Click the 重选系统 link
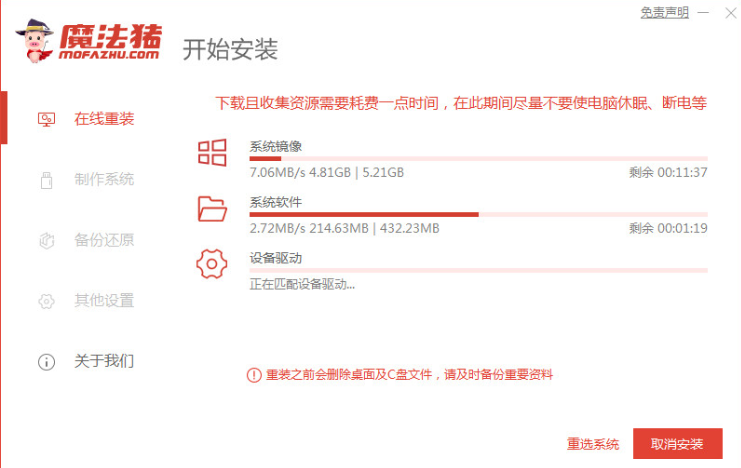 (593, 444)
